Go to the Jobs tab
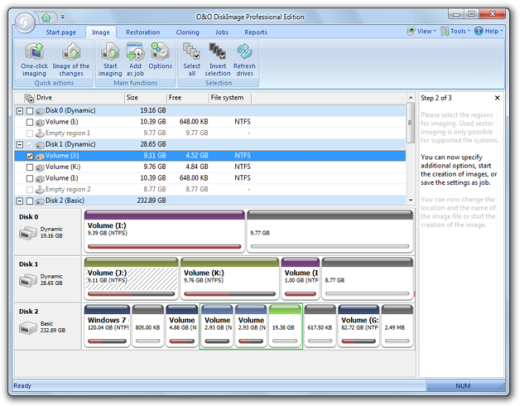Screen dimensions: 520x406 pyautogui.click(x=222, y=32)
